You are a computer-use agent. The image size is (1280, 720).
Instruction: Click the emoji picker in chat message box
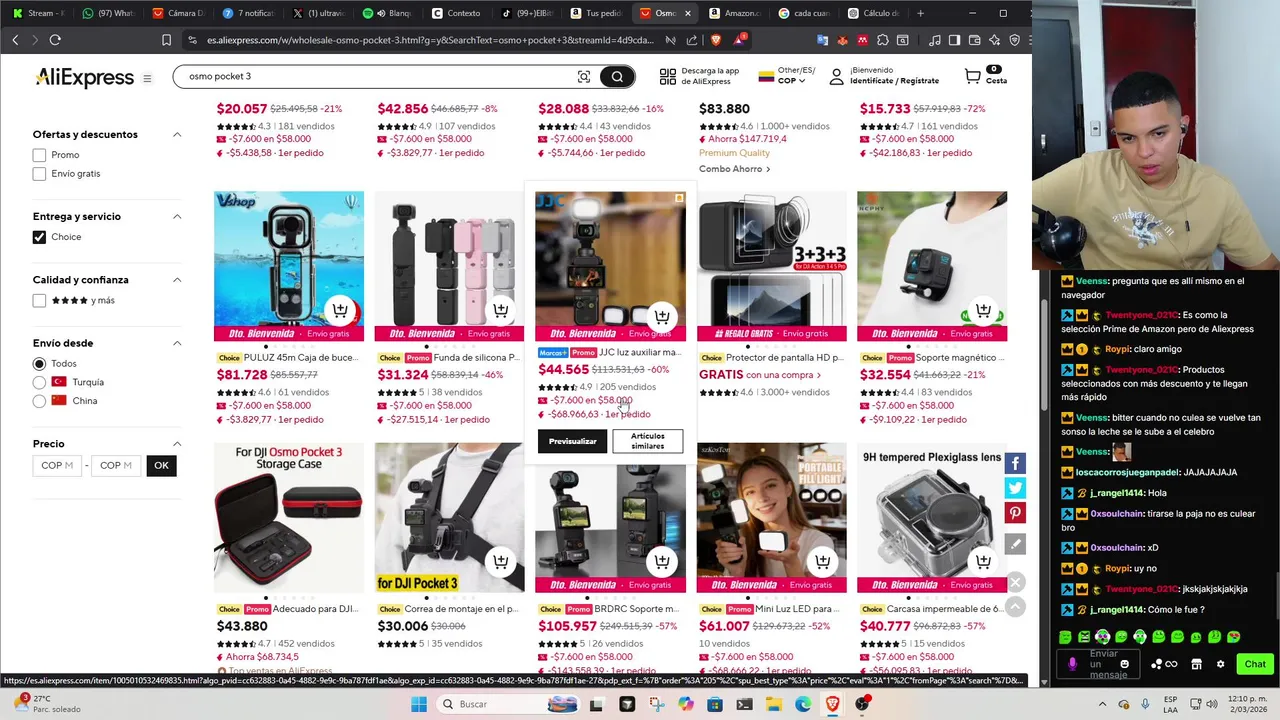click(x=1124, y=664)
